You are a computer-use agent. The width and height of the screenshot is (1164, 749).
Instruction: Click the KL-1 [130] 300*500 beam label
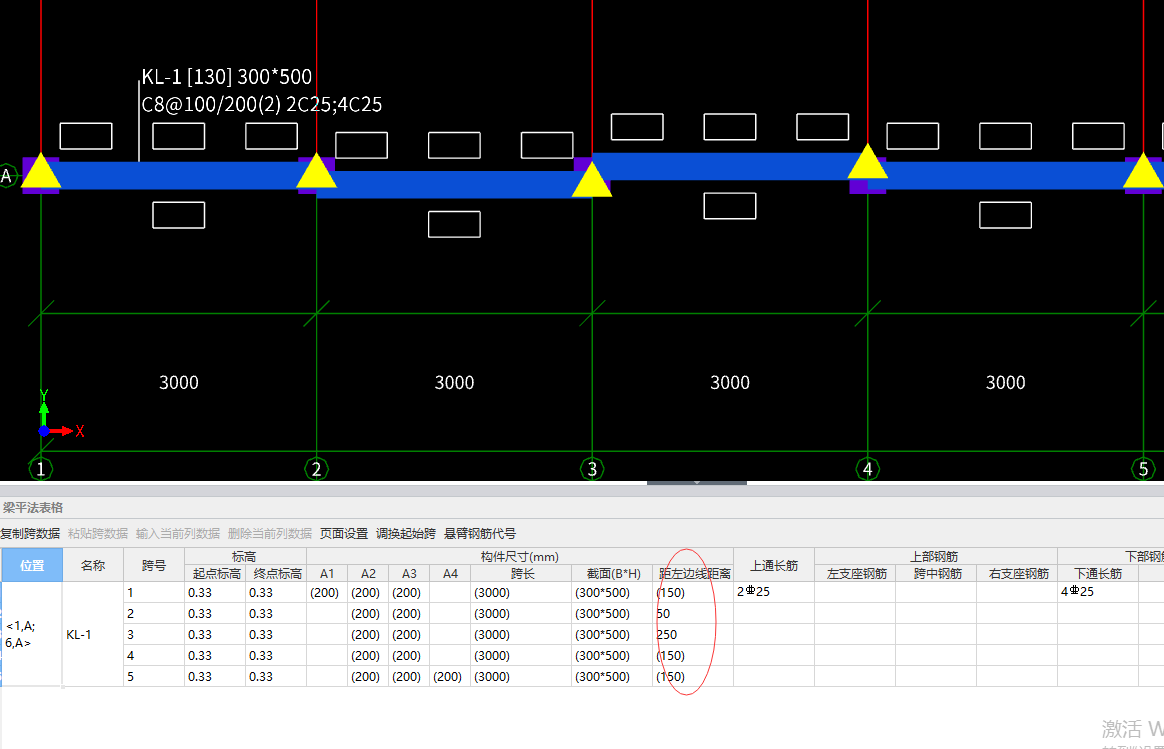(226, 76)
